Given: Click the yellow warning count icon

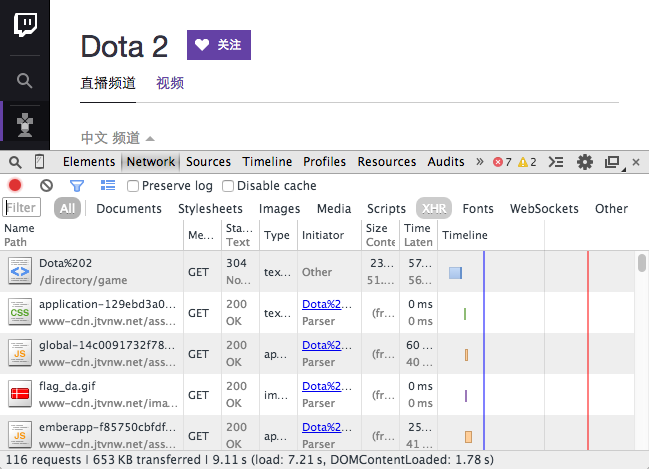Looking at the screenshot, I should tap(523, 162).
